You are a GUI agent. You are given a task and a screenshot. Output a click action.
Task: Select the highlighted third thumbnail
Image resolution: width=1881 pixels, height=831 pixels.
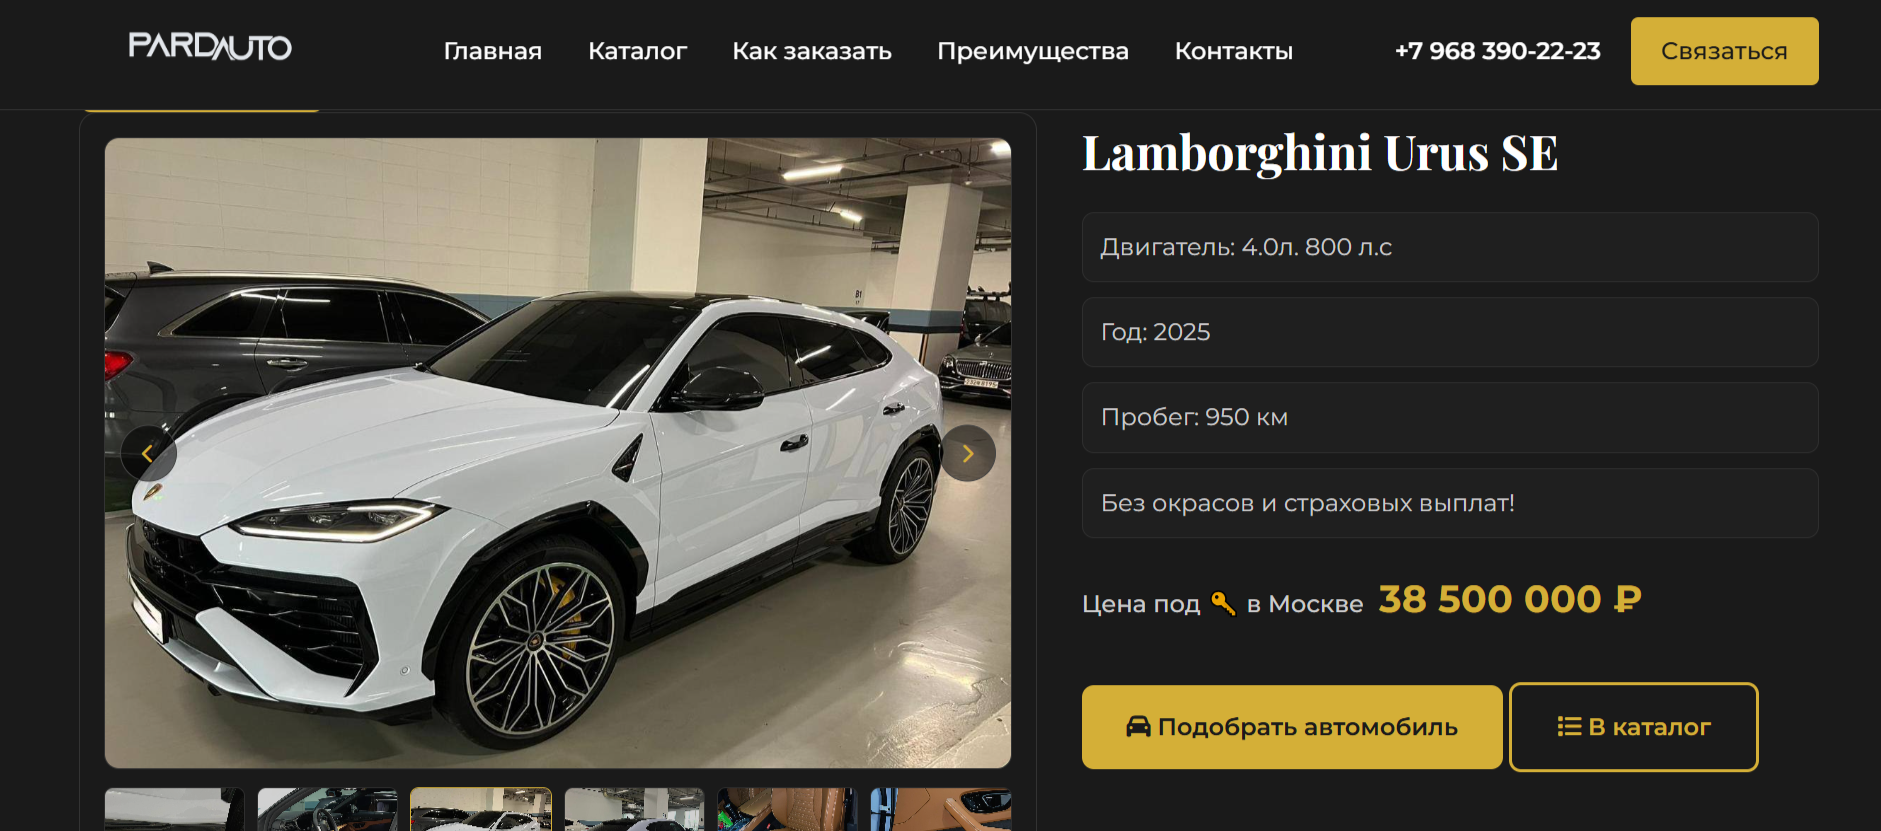481,809
